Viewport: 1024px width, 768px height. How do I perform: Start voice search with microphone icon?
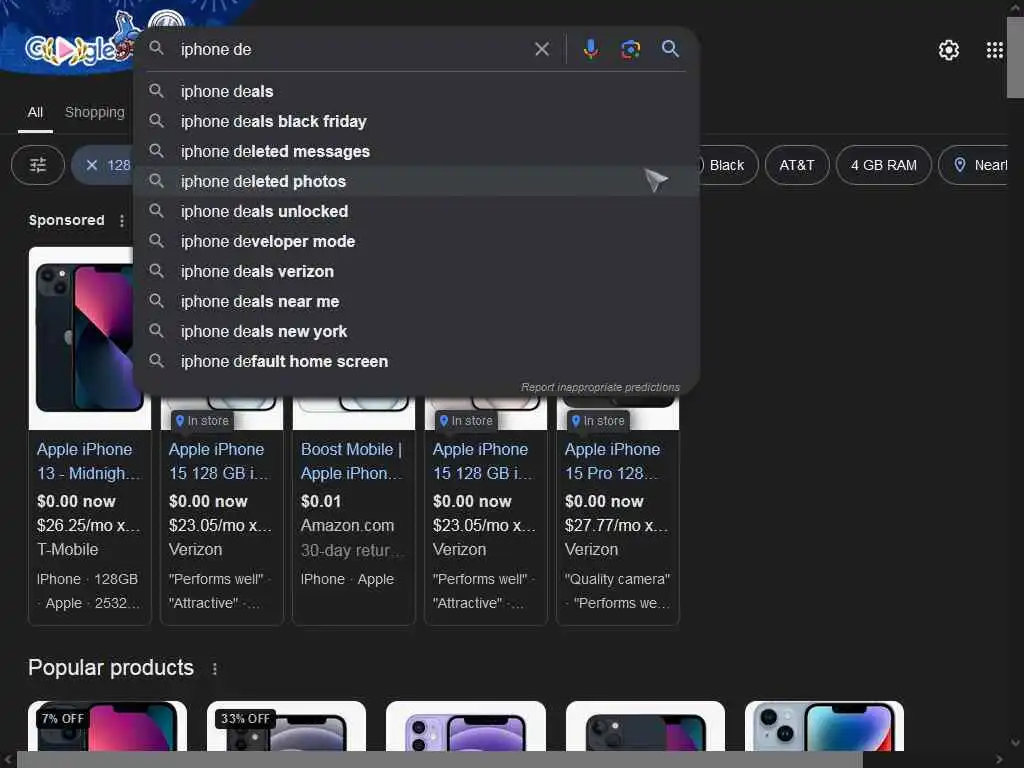[590, 49]
